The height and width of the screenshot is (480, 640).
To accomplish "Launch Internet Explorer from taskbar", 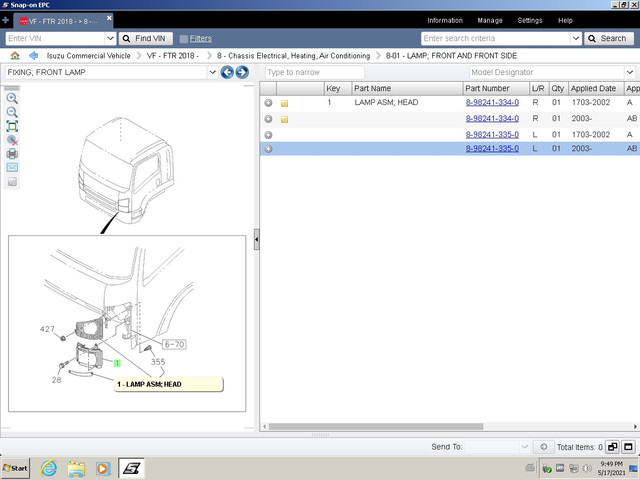I will 49,468.
